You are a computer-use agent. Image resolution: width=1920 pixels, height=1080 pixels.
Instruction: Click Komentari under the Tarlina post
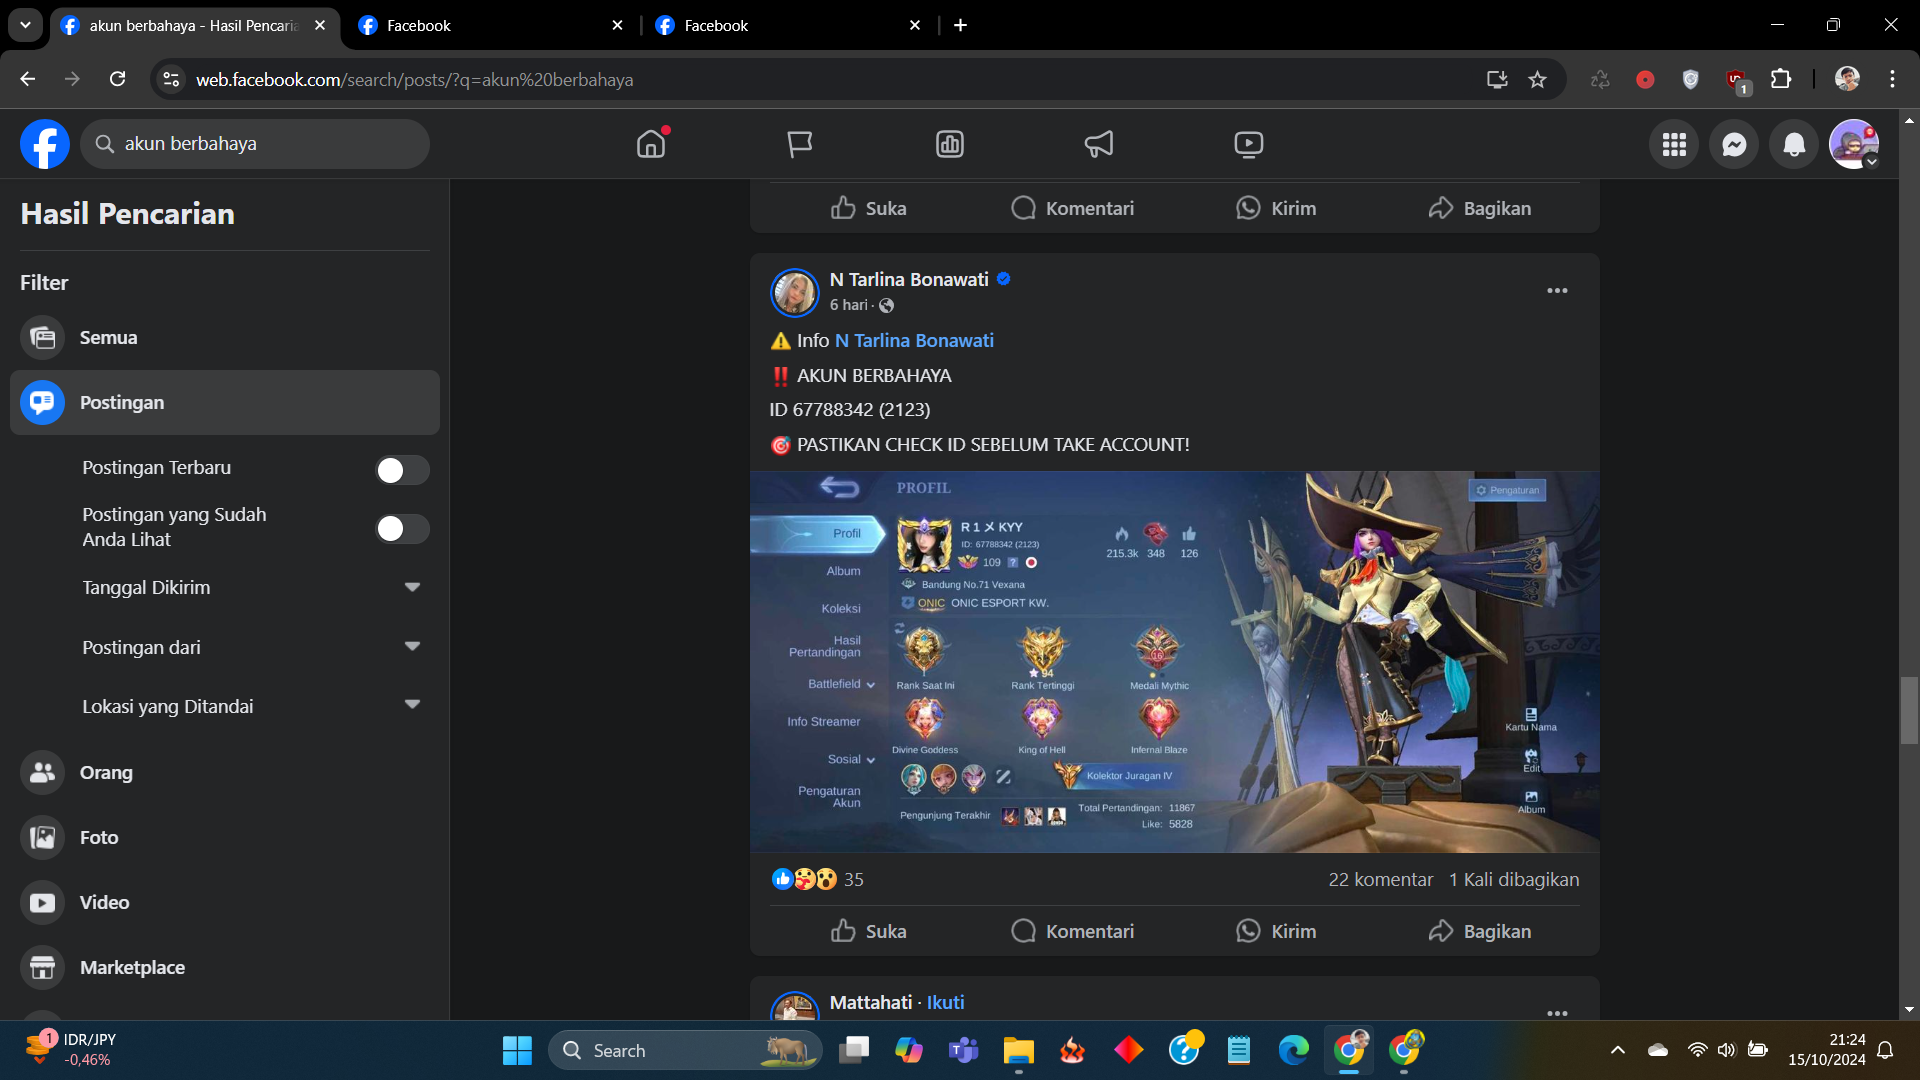pos(1072,931)
